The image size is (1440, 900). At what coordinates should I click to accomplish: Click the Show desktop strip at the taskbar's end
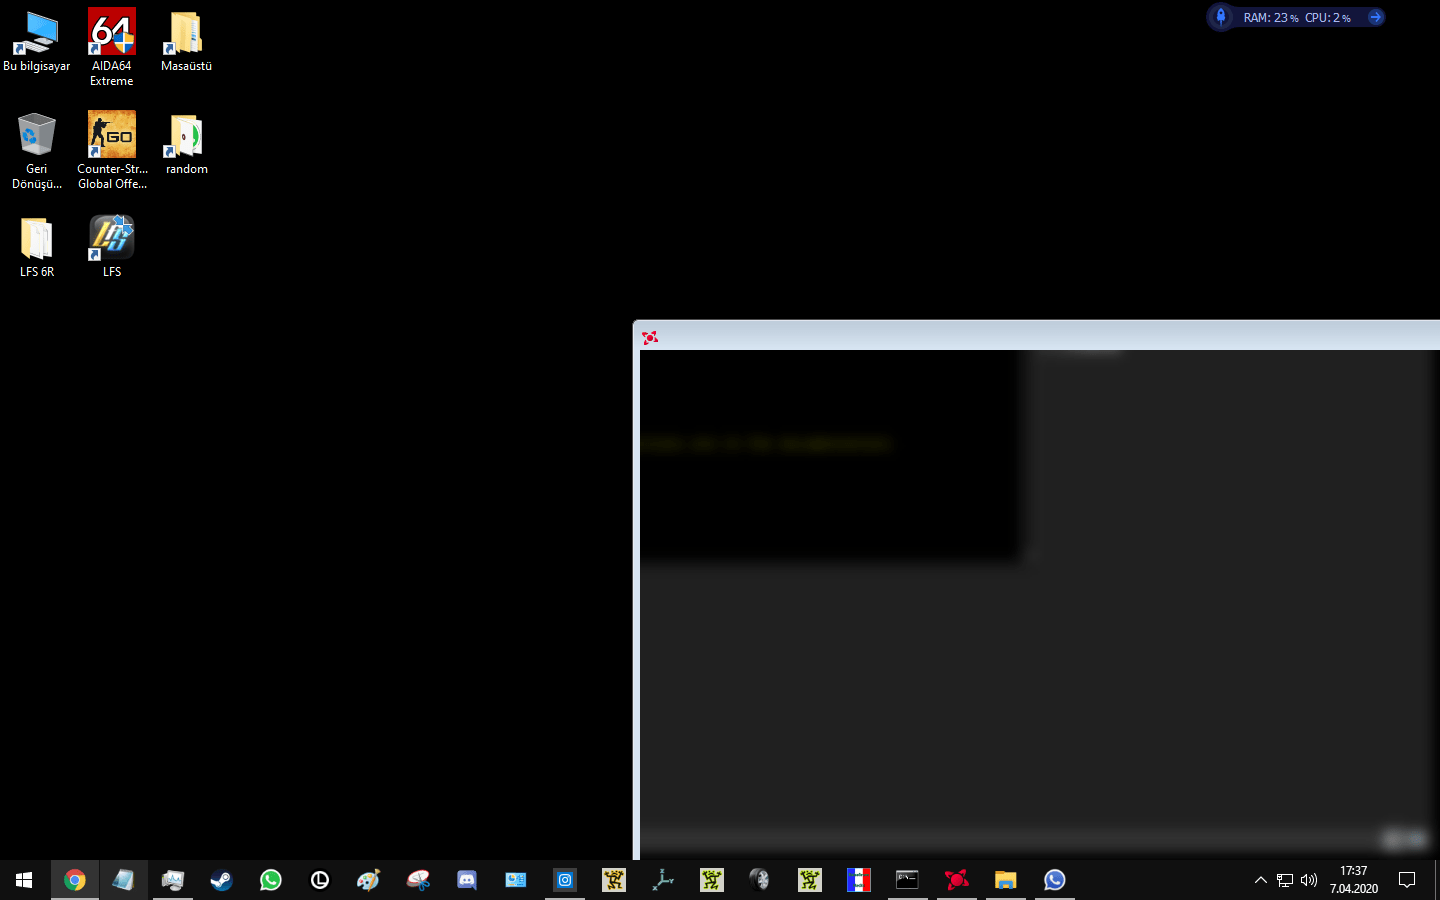tap(1437, 880)
